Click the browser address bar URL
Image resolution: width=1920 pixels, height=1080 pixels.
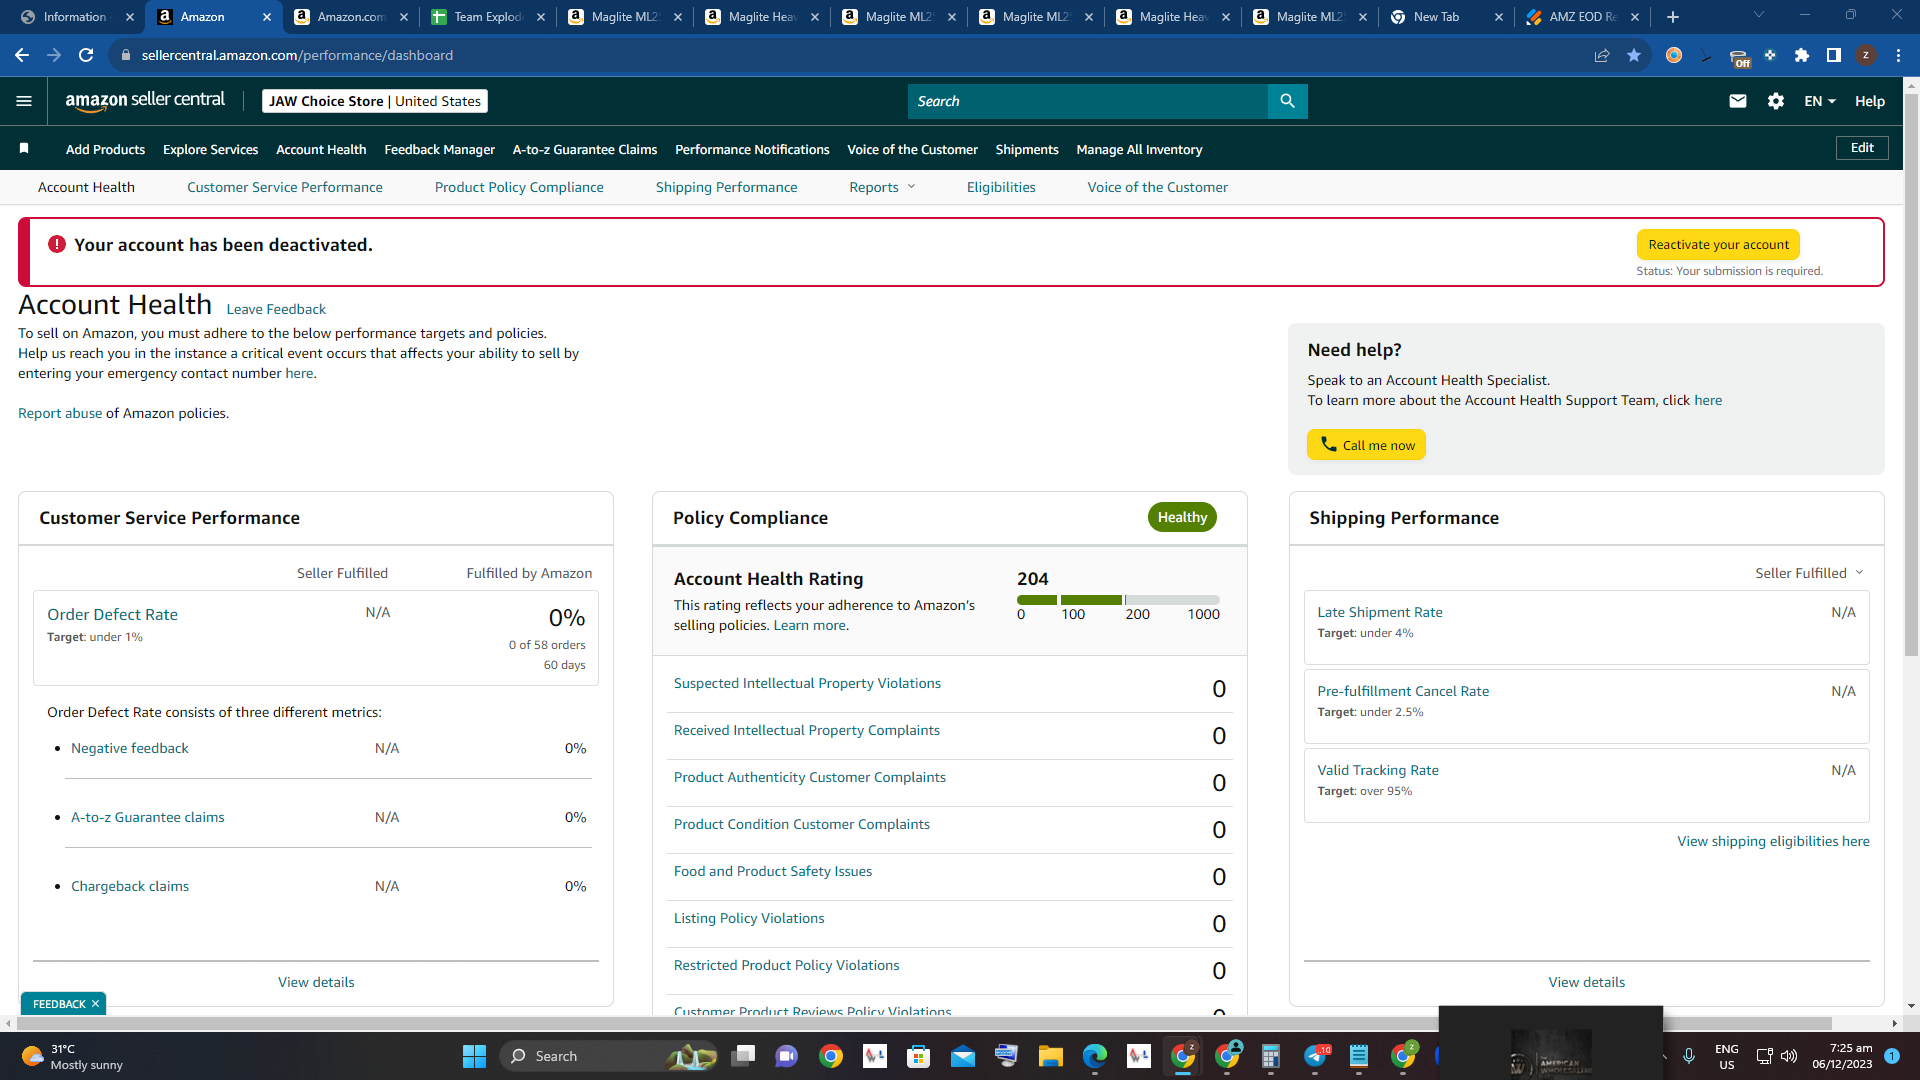pos(297,55)
